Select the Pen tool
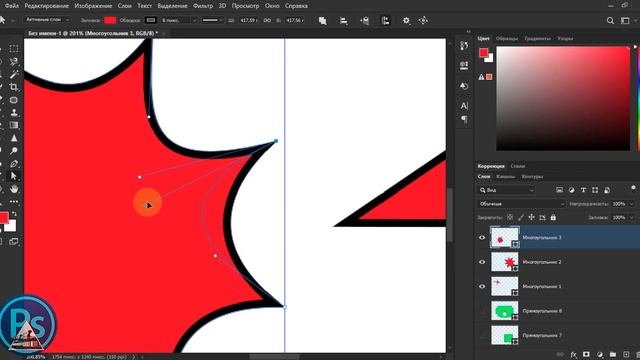Viewport: 640px width, 360px height. click(x=13, y=164)
